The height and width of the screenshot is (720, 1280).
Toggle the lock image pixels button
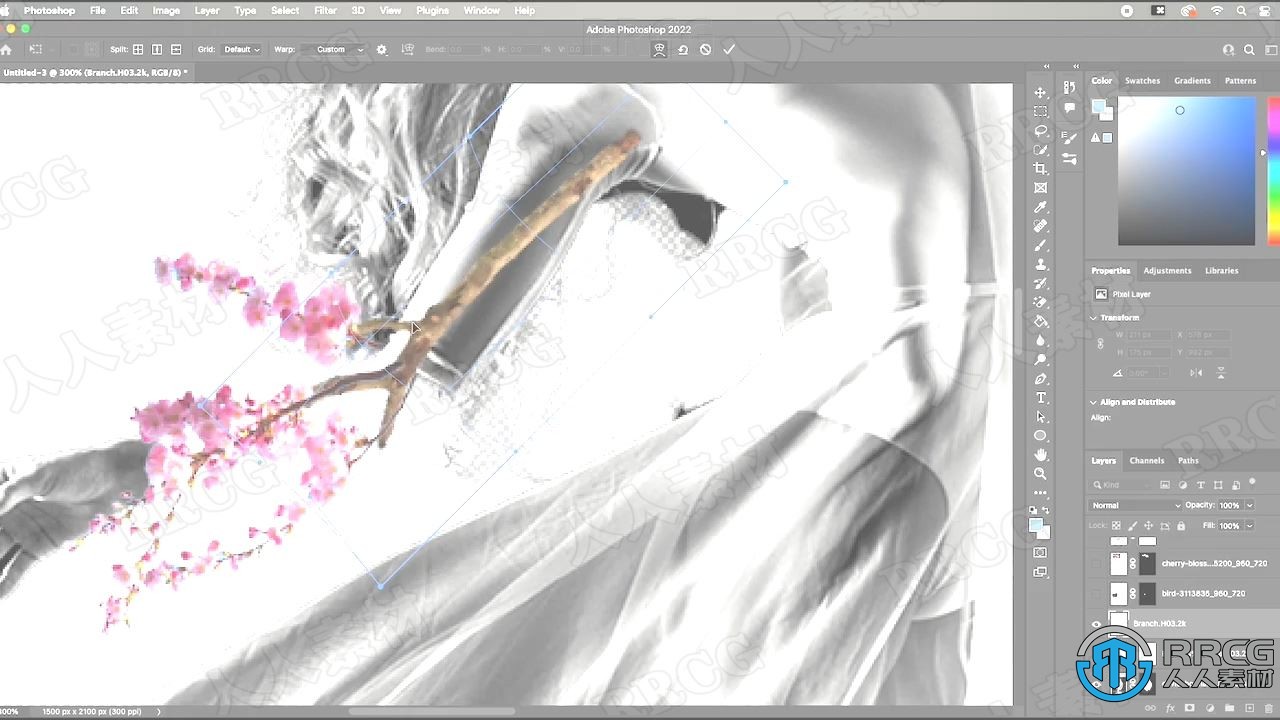[1133, 525]
